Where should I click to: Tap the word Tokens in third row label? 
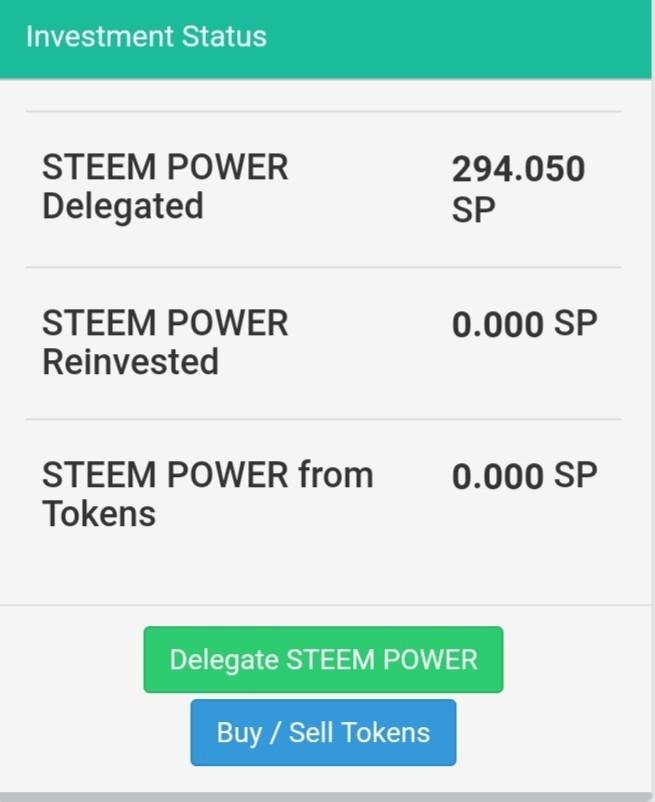click(99, 514)
